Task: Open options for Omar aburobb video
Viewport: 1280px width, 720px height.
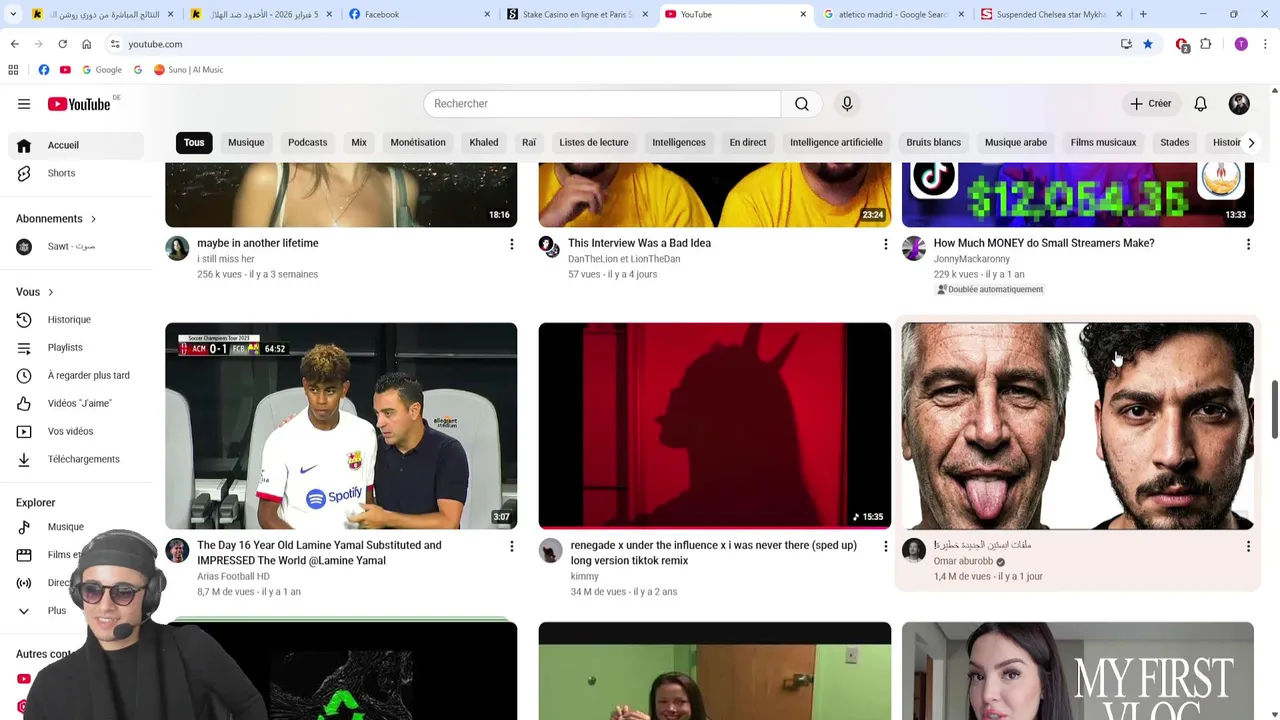Action: click(1248, 546)
